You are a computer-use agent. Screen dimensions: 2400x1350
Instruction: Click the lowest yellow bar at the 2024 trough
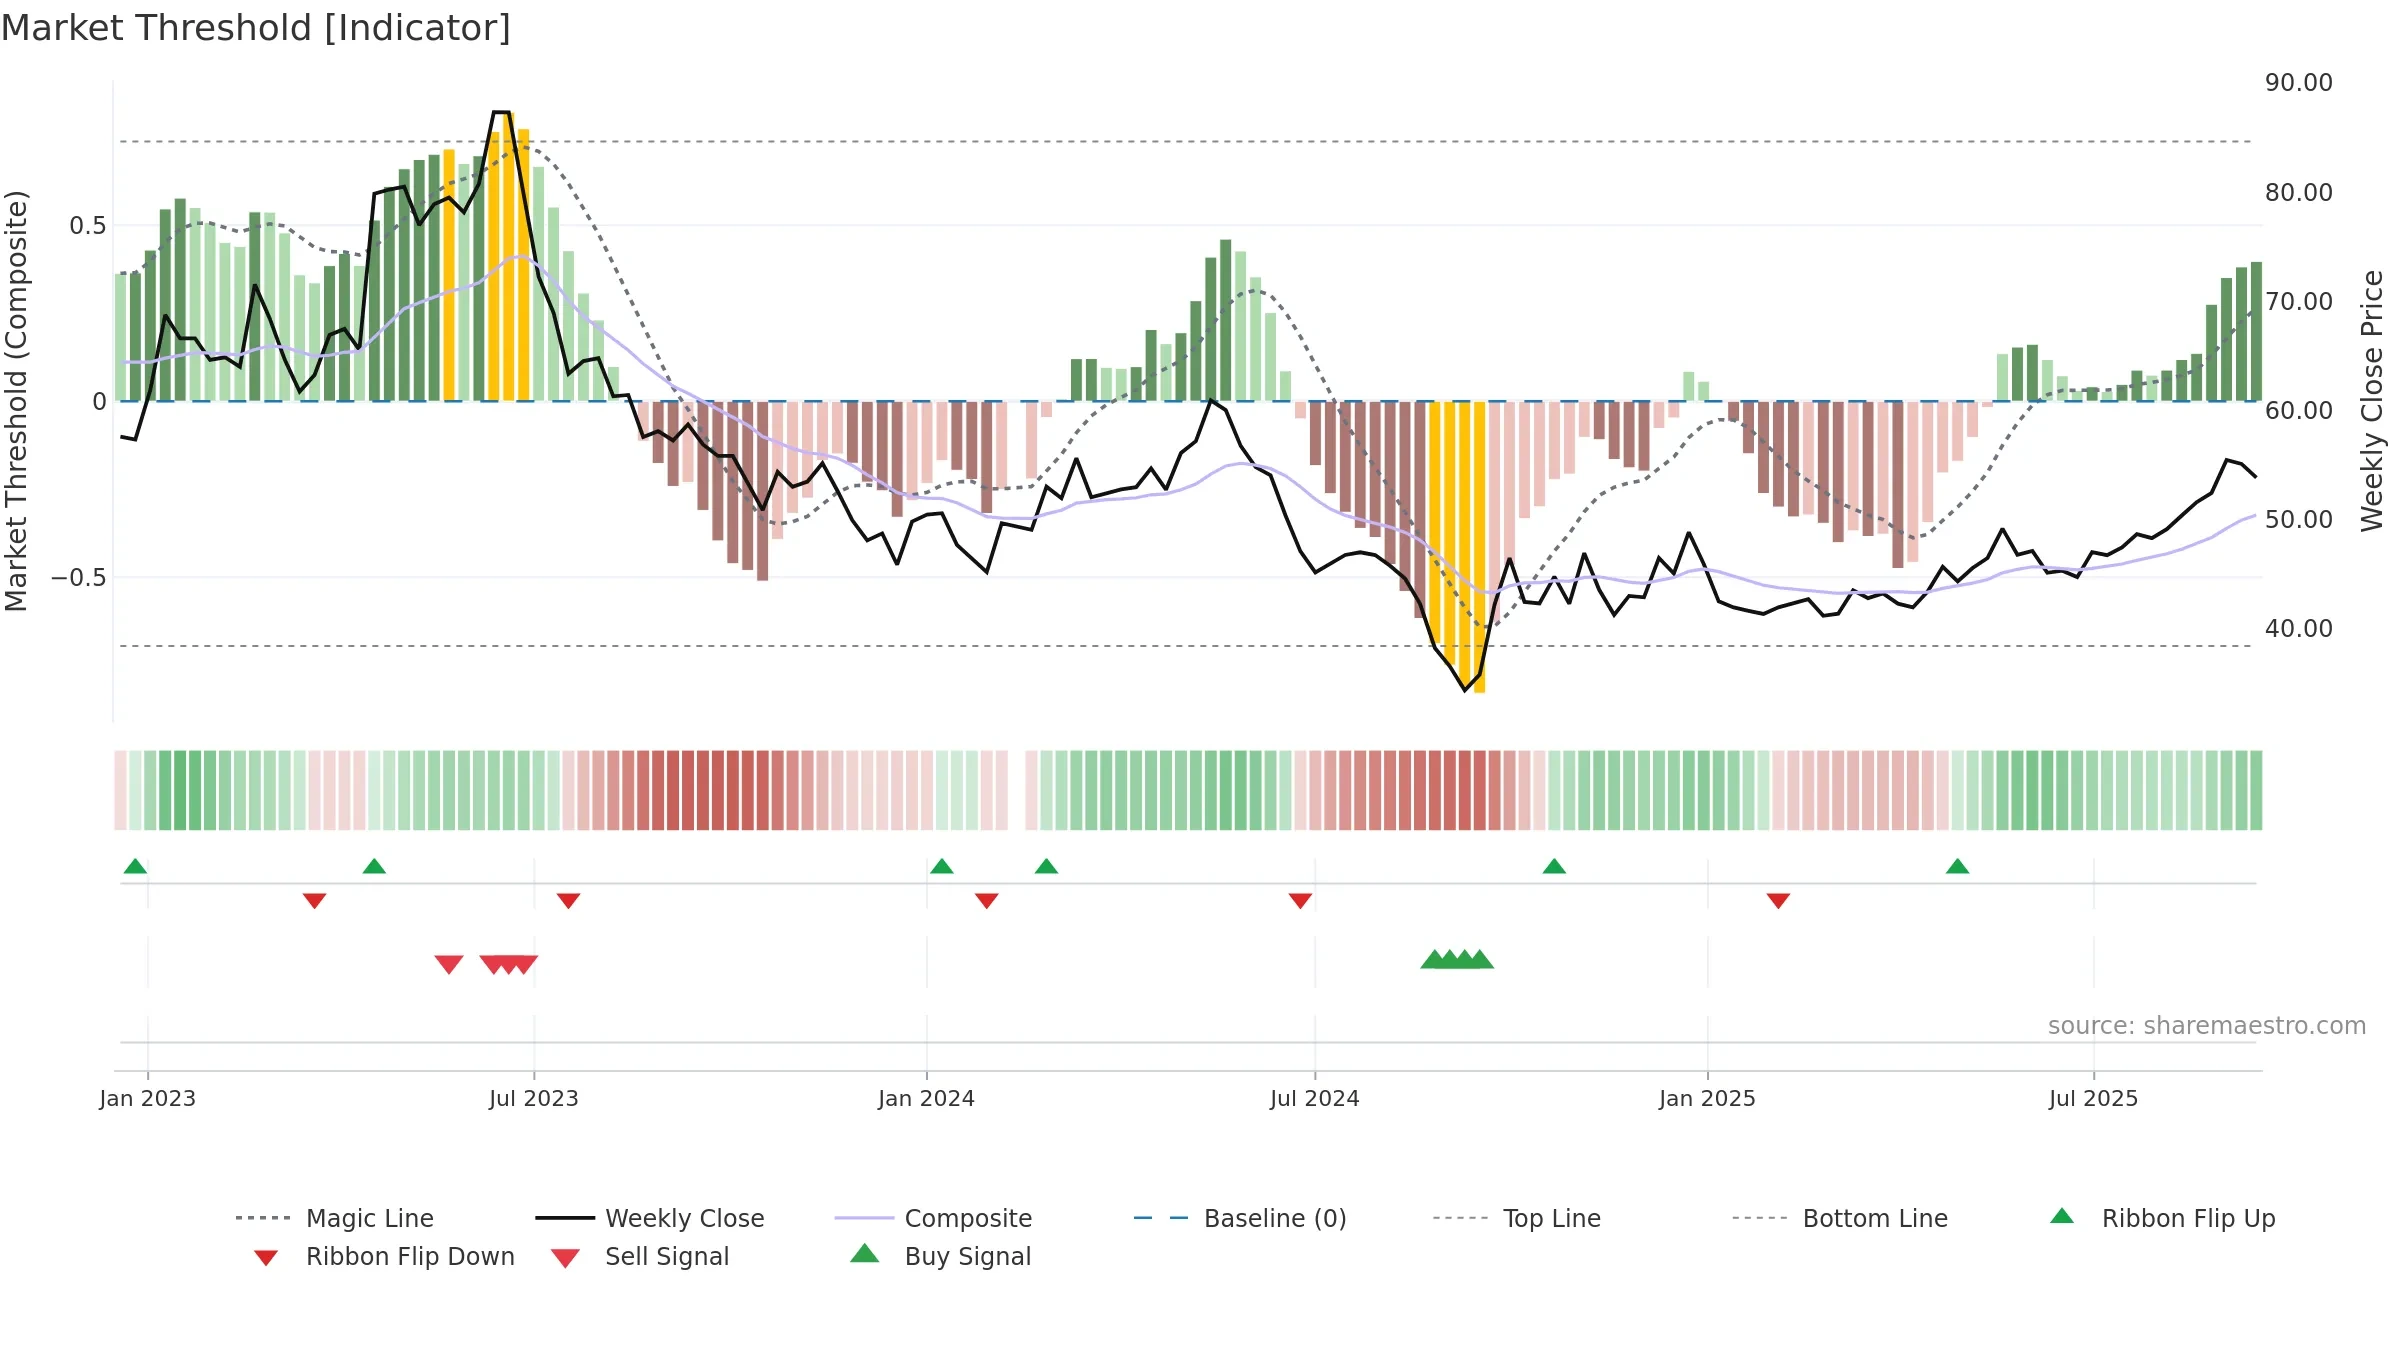pos(1479,547)
